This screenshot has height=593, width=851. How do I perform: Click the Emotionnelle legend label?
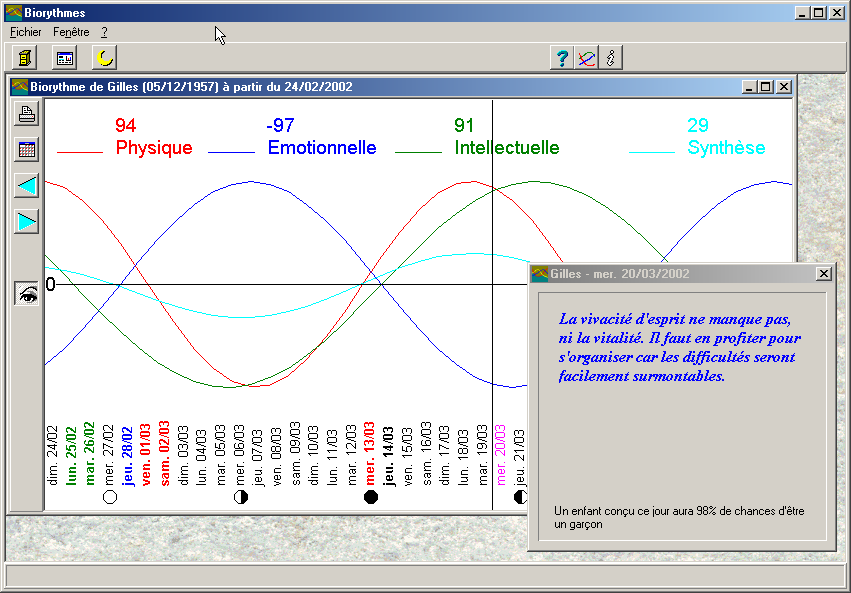click(x=322, y=148)
